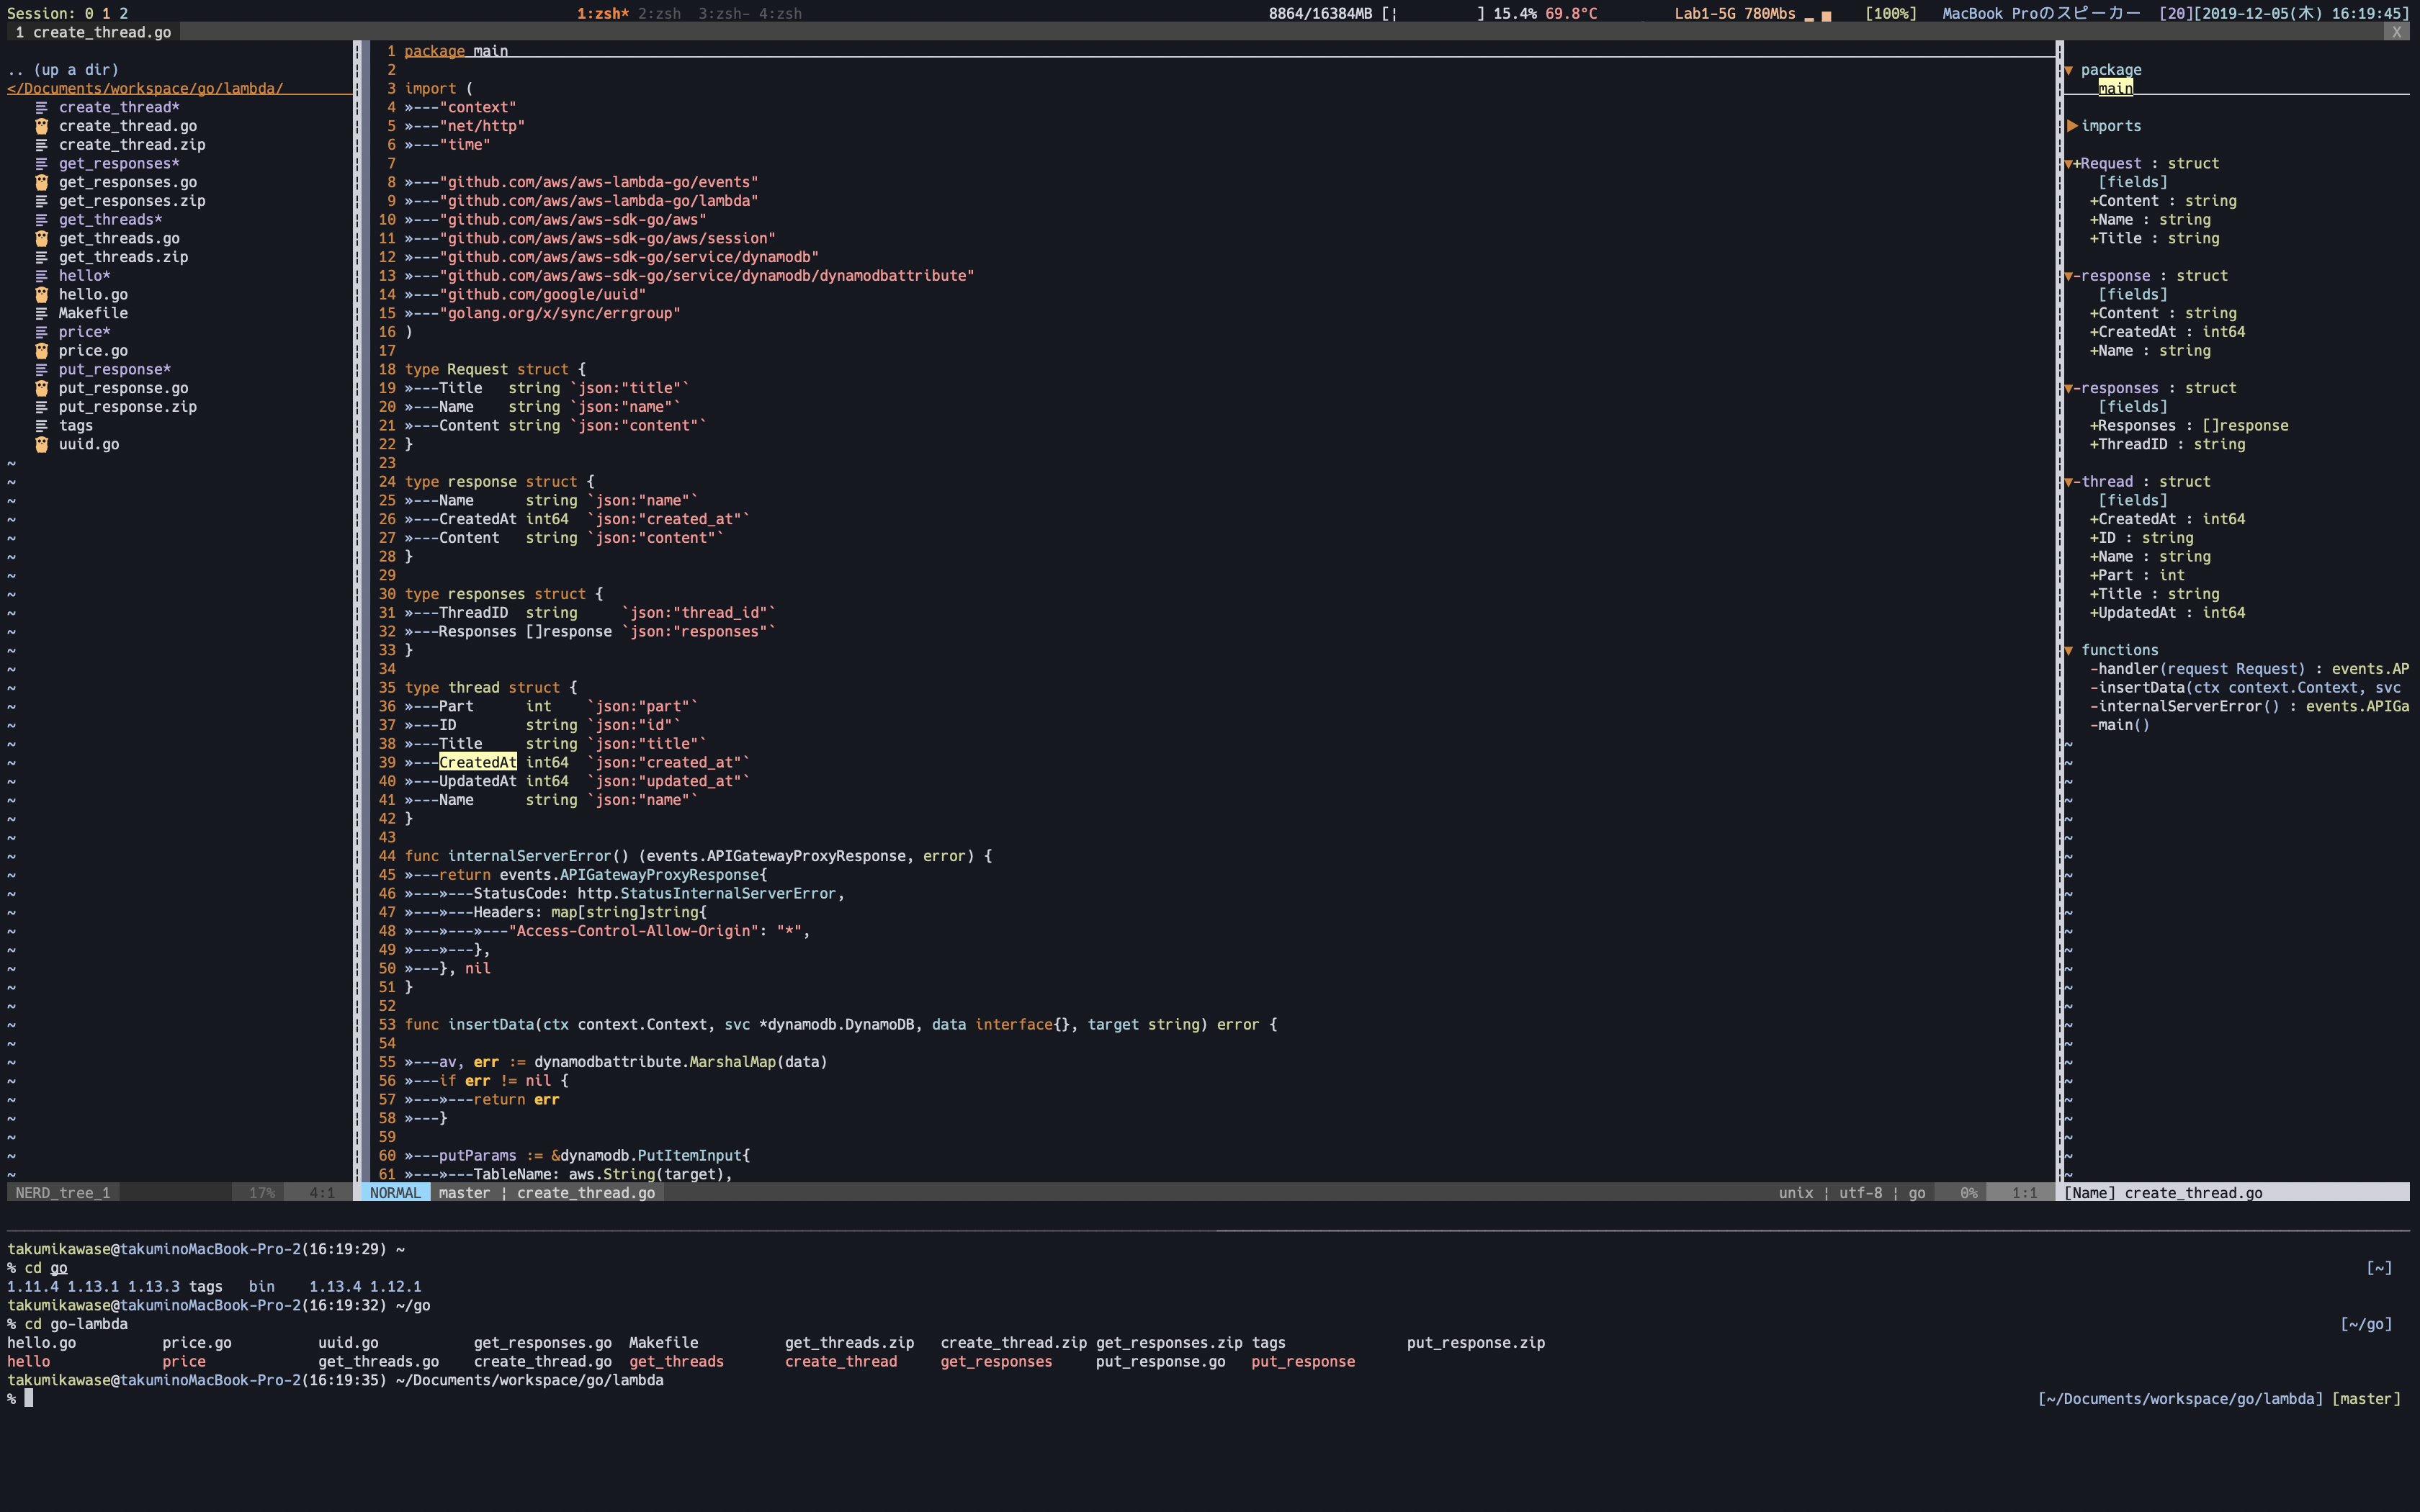
Task: Click the NORMAL mode indicator in statusline
Action: tap(395, 1193)
